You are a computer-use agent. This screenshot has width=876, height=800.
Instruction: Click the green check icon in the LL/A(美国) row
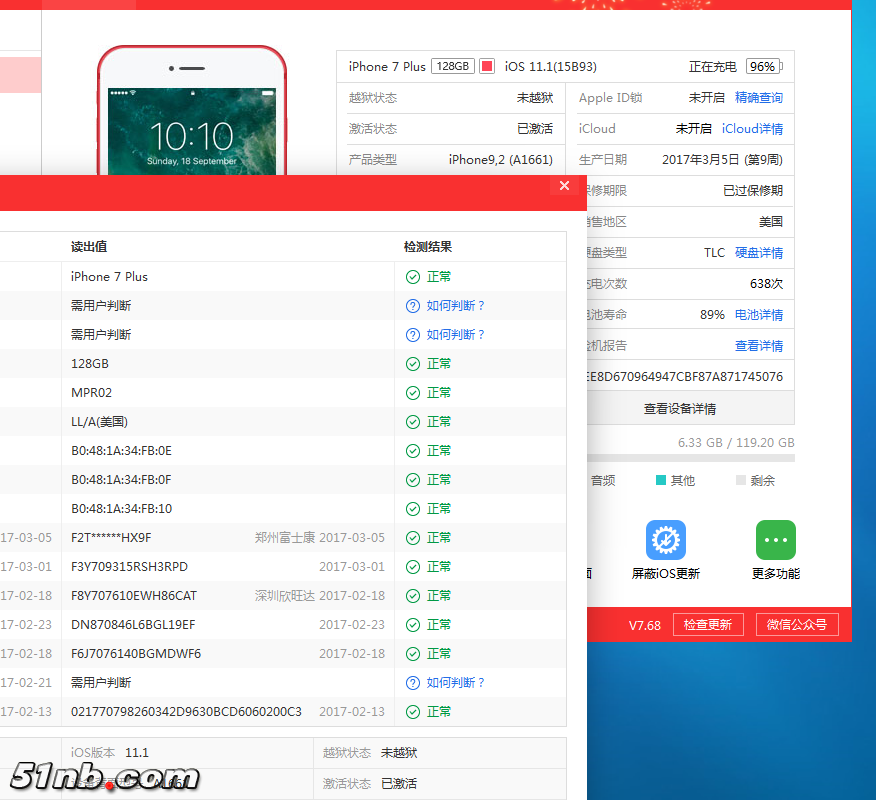pyautogui.click(x=412, y=422)
